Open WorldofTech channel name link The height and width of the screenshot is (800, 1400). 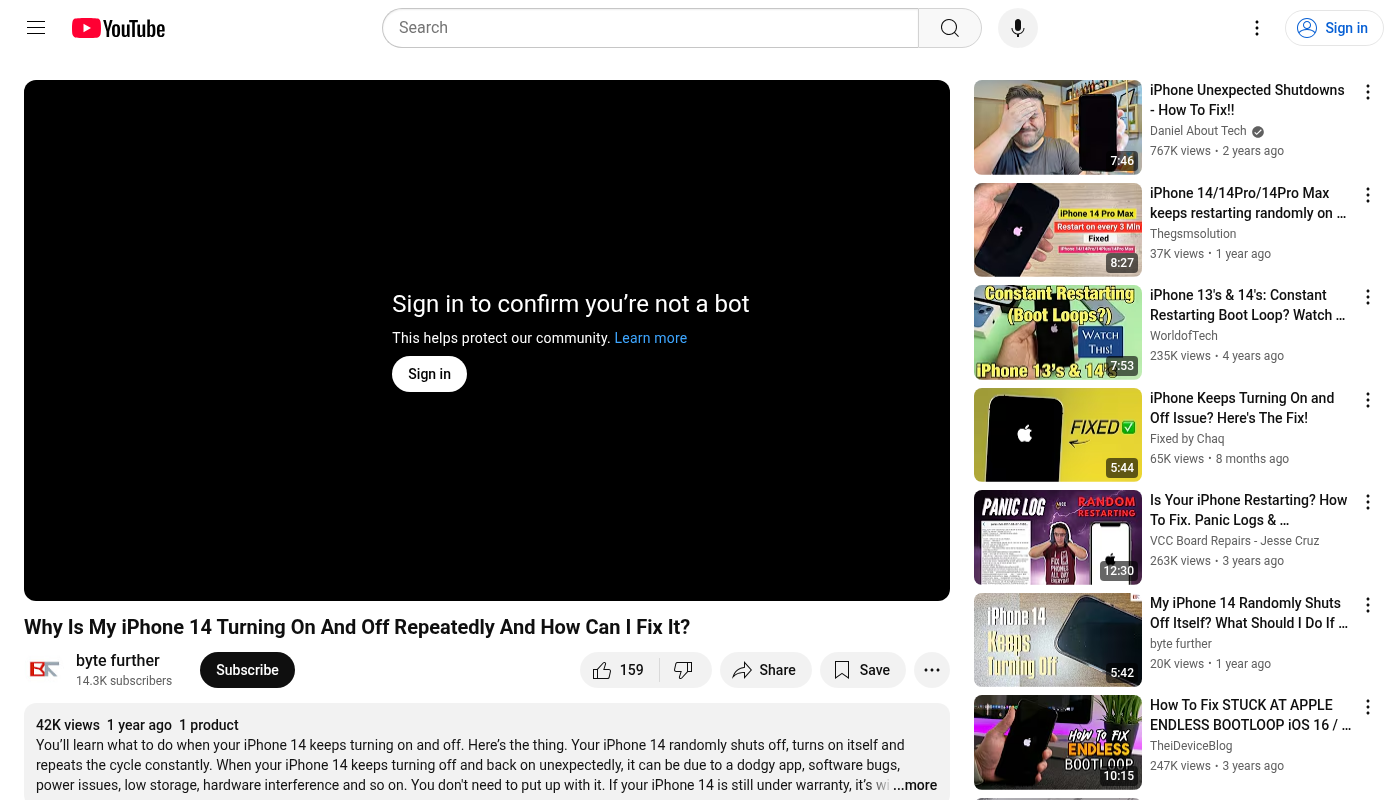click(1183, 336)
